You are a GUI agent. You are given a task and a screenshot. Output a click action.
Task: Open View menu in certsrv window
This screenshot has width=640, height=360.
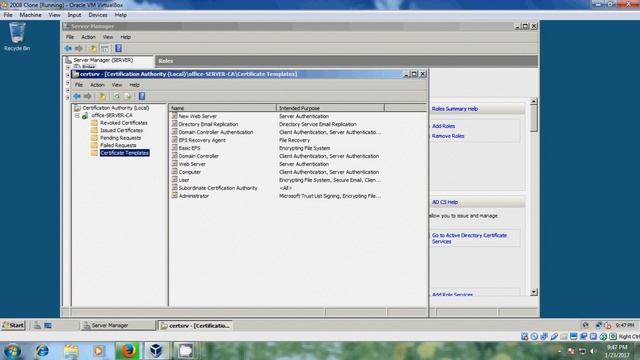(117, 85)
